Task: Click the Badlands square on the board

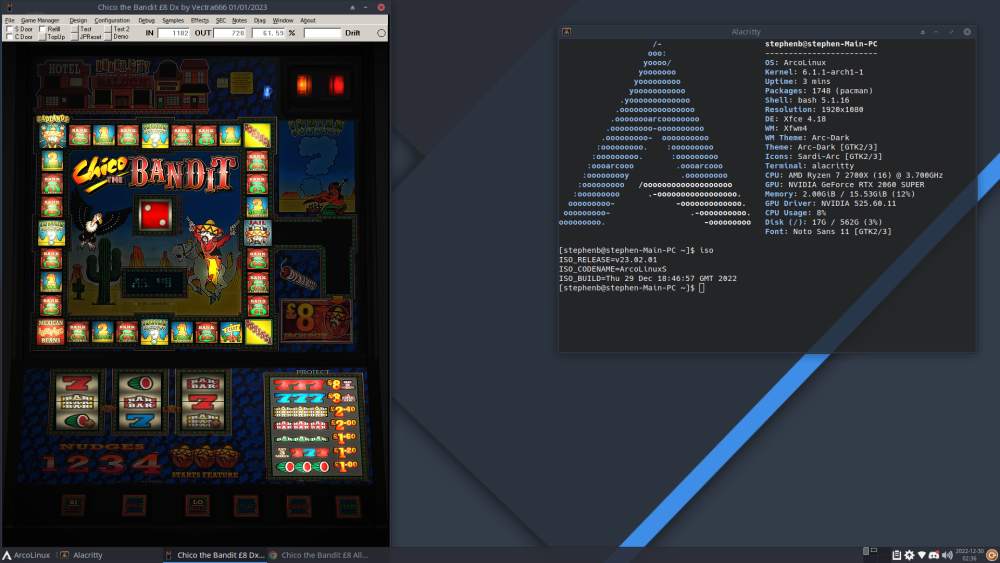Action: pos(52,133)
